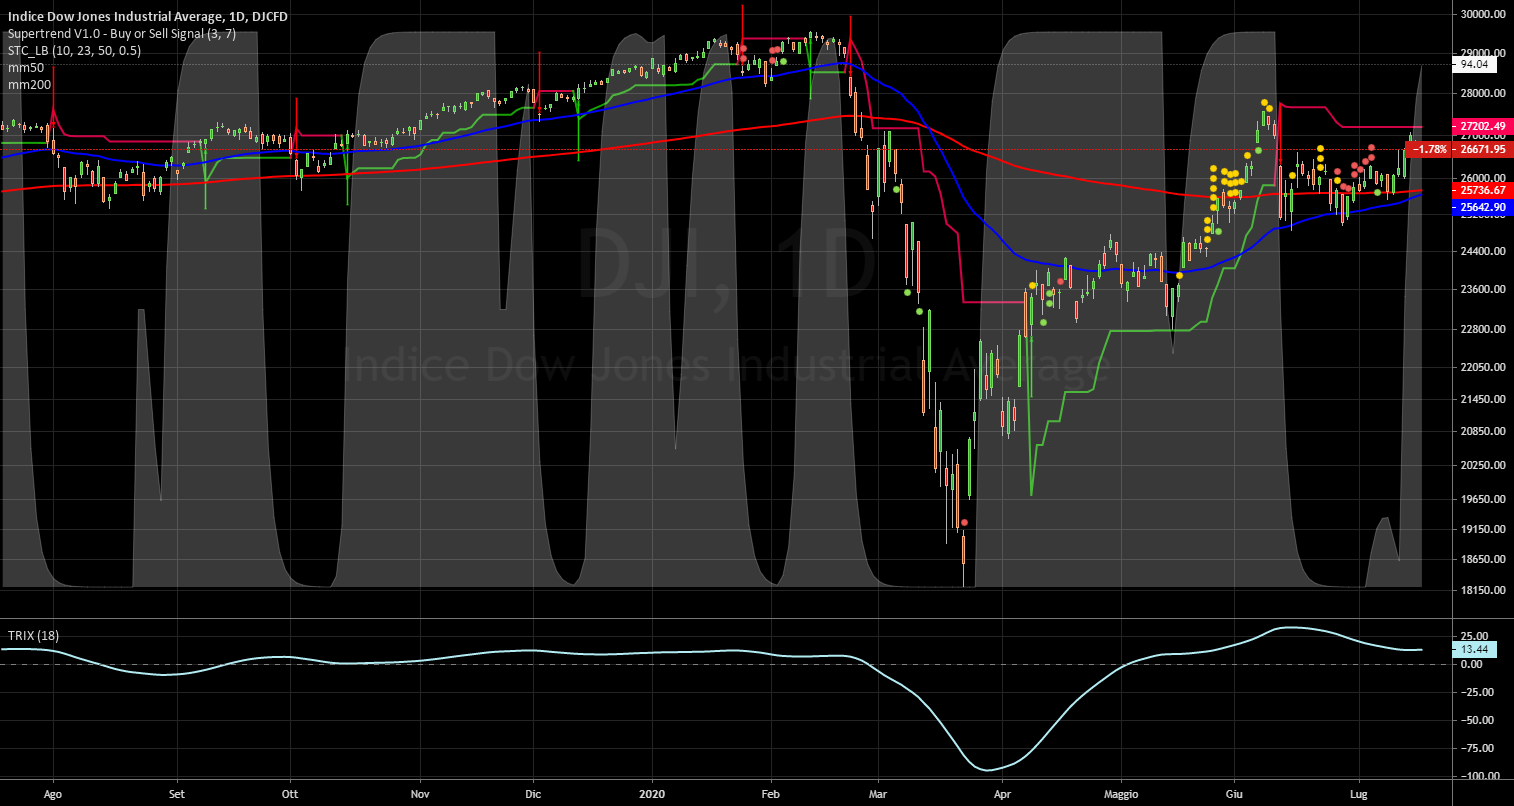Click the TRIX zero dashed line

(724, 664)
